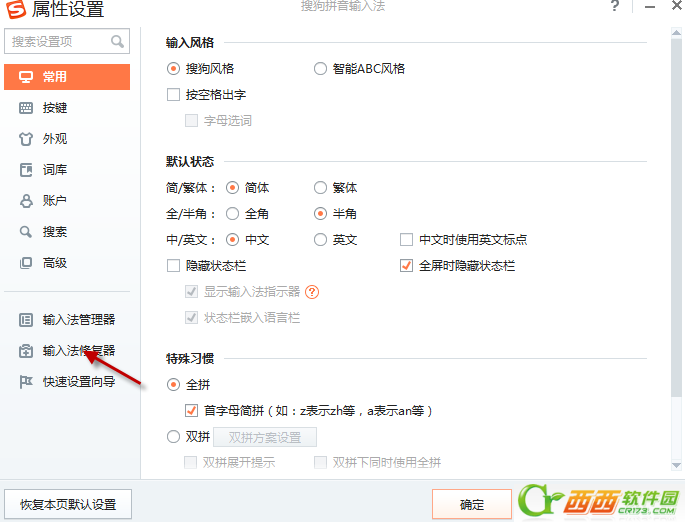Screen dimensions: 685x522
Task: Open the 常用 settings tab
Action: coord(67,77)
